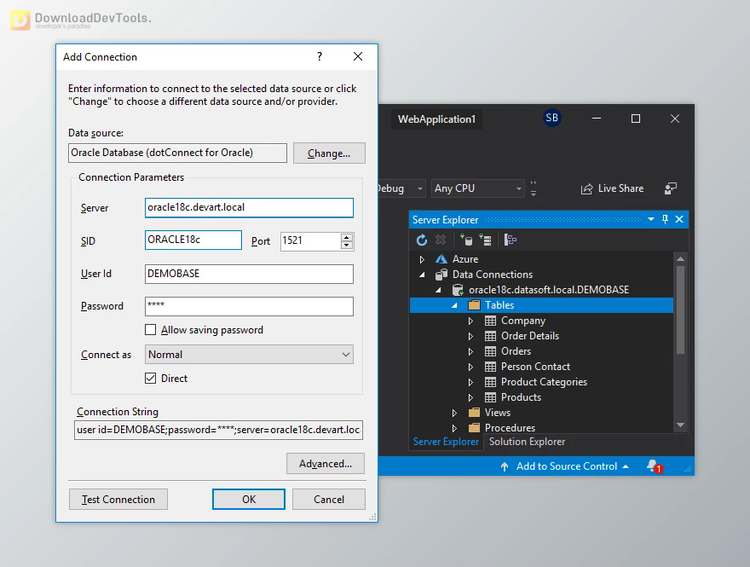This screenshot has width=750, height=567.
Task: Click the Test Connection button
Action: [118, 500]
